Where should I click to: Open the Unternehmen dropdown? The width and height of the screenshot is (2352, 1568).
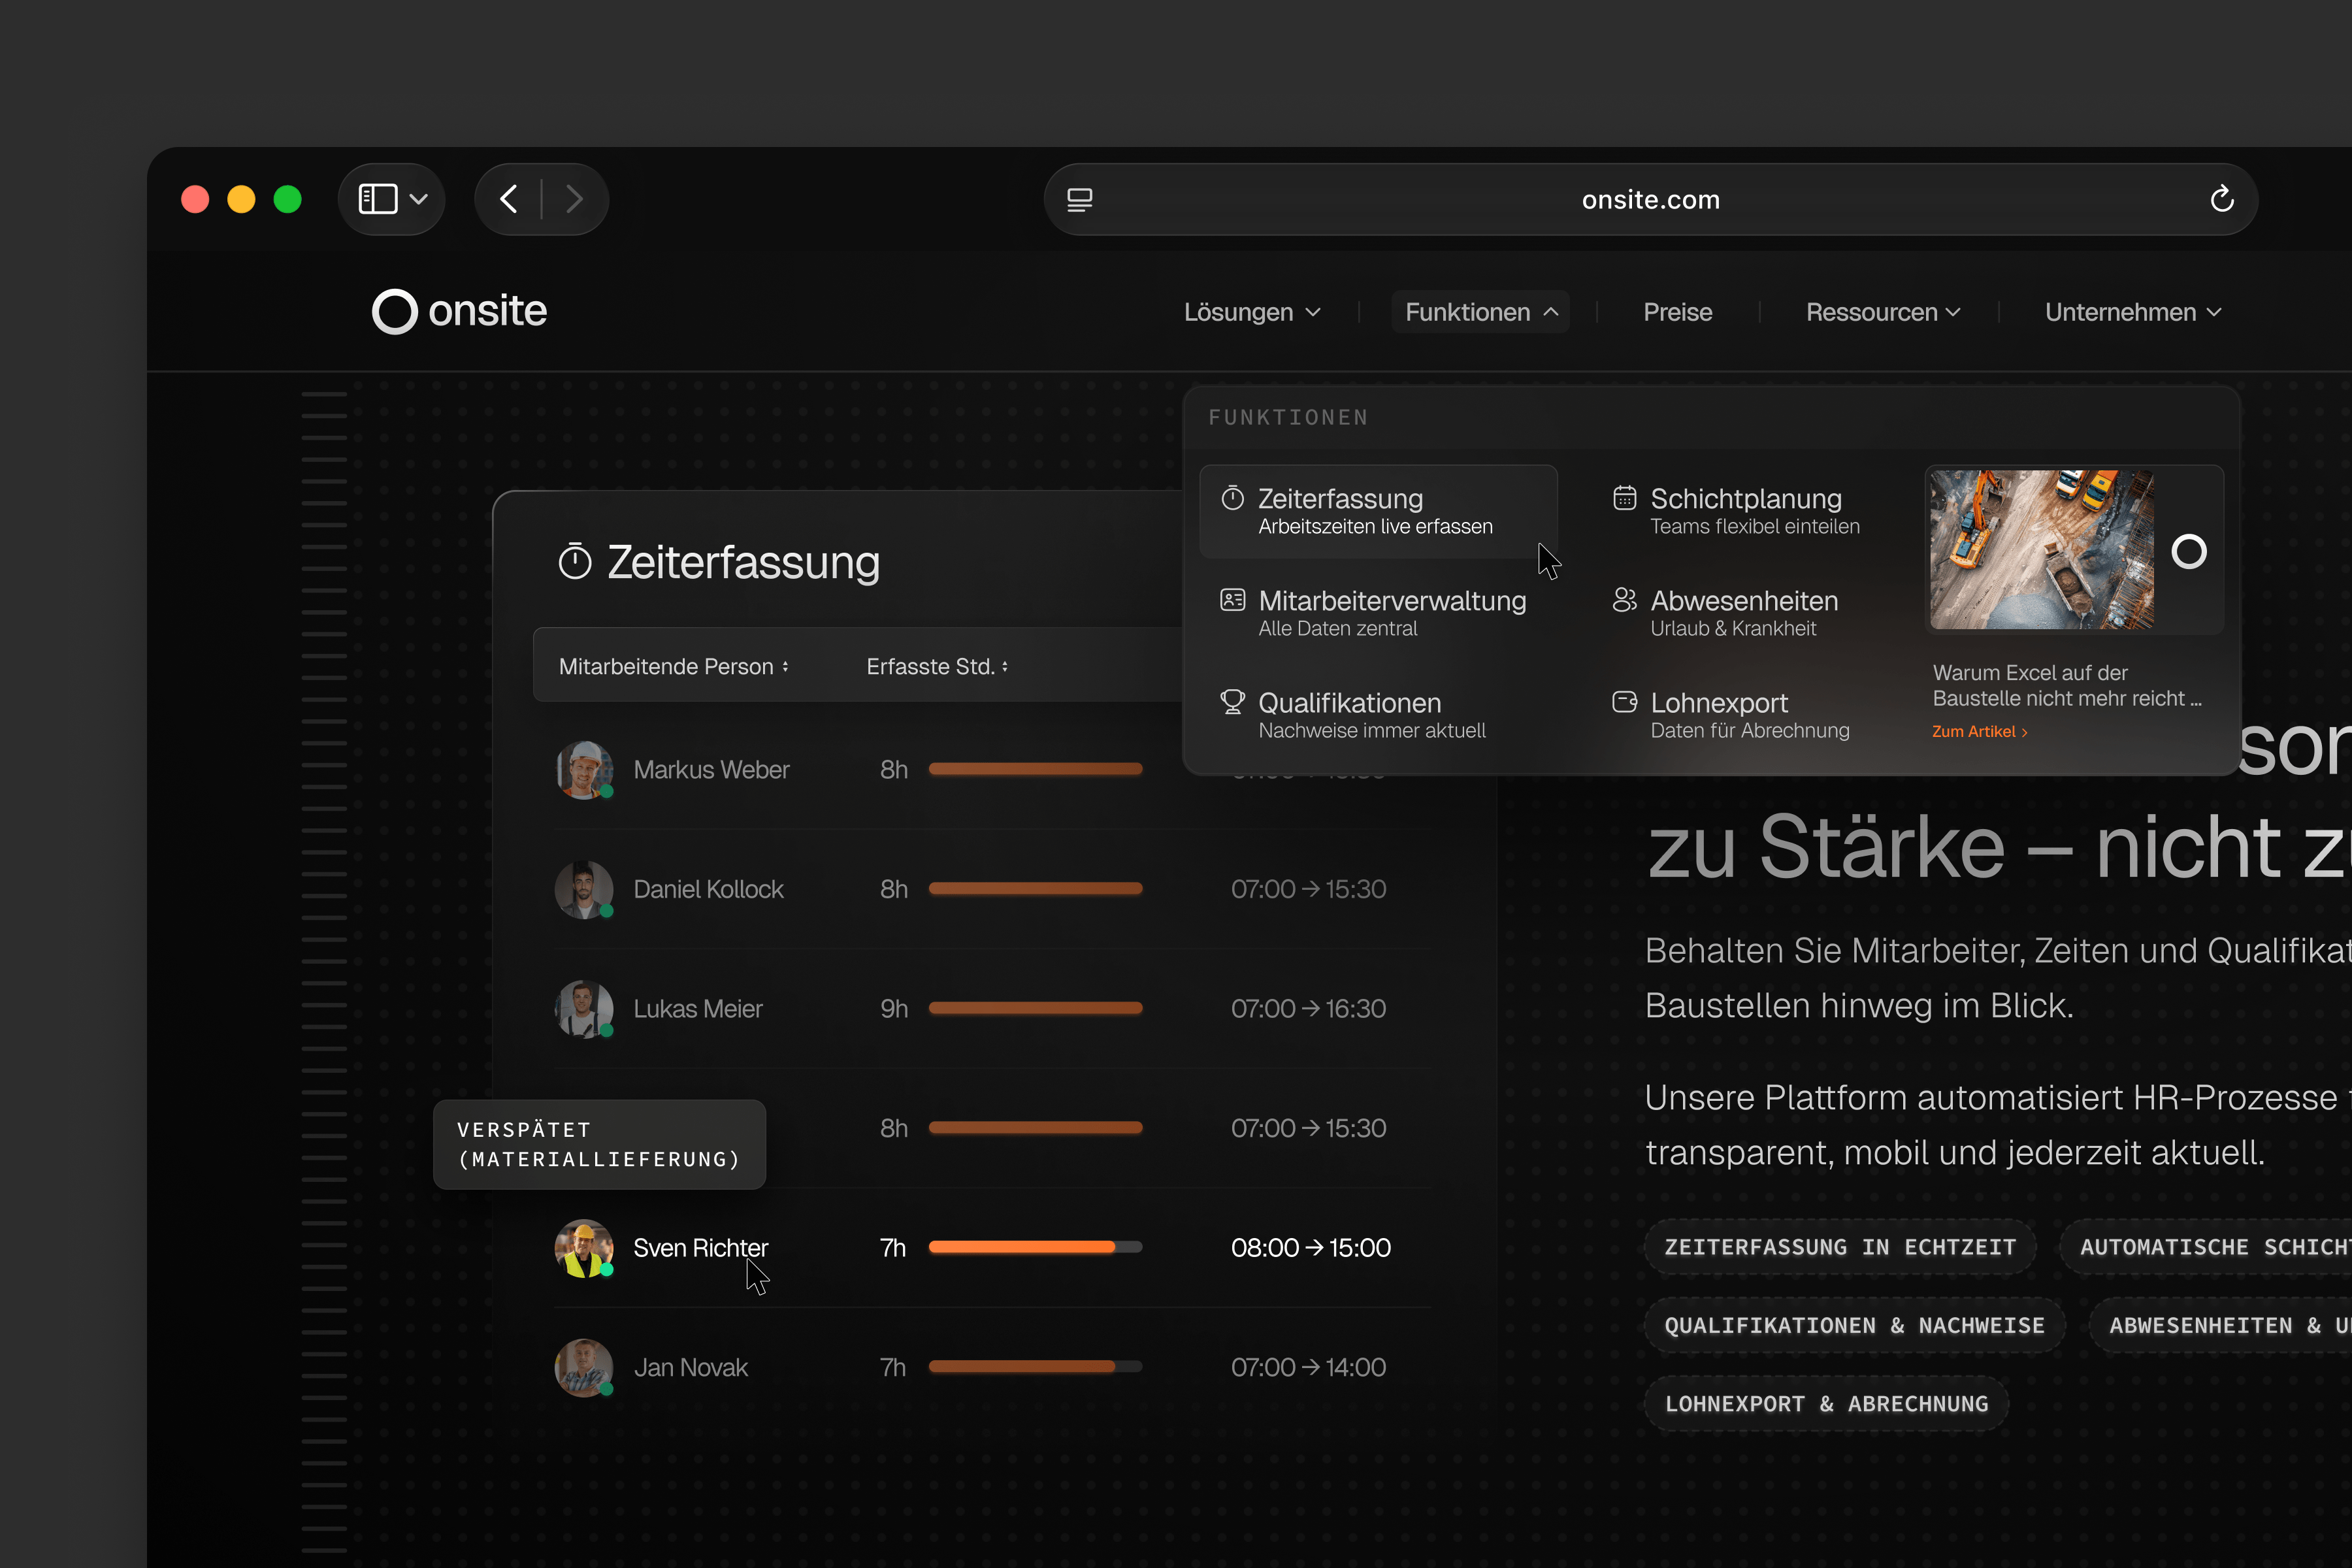point(2132,311)
